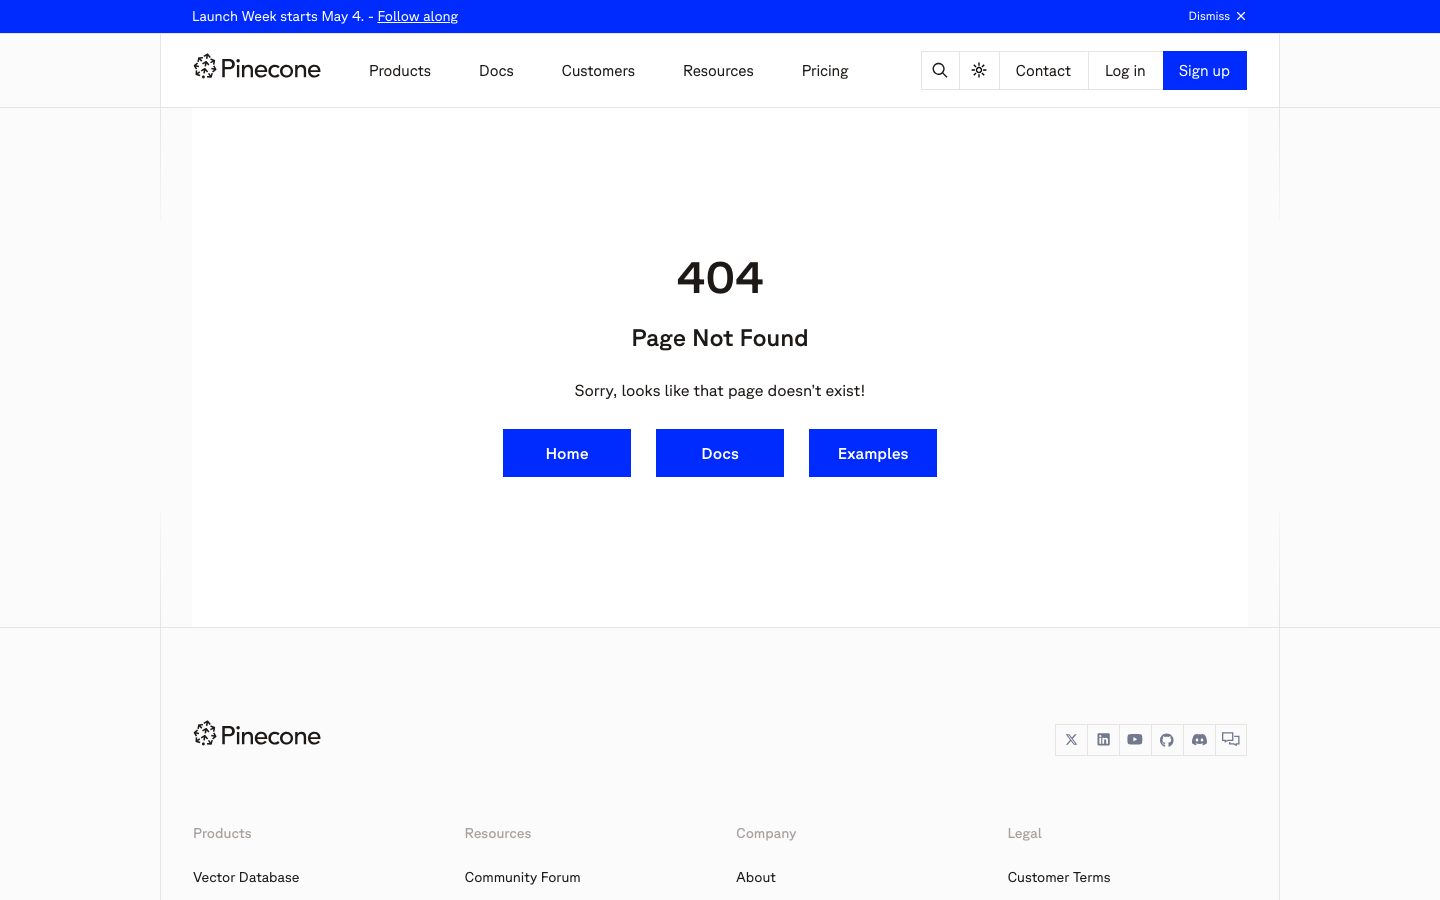
Task: Click the Pinecone logo in the header
Action: (257, 68)
